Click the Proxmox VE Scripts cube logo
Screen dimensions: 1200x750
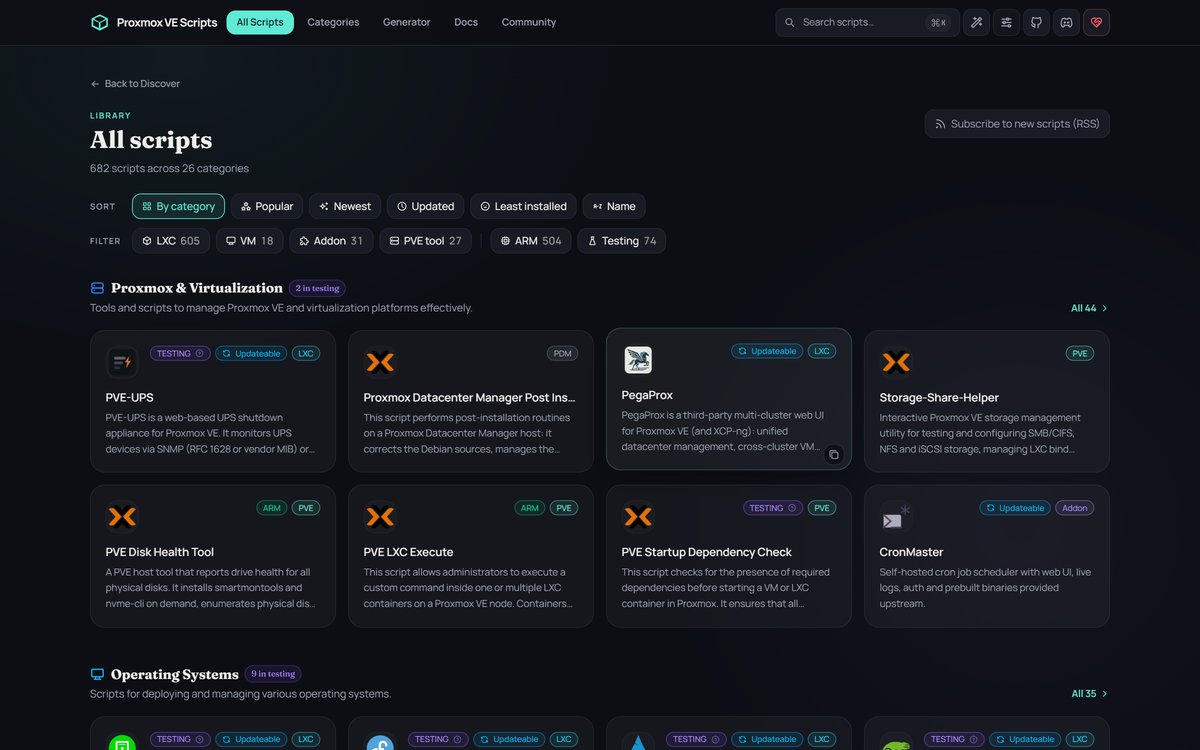[x=99, y=22]
